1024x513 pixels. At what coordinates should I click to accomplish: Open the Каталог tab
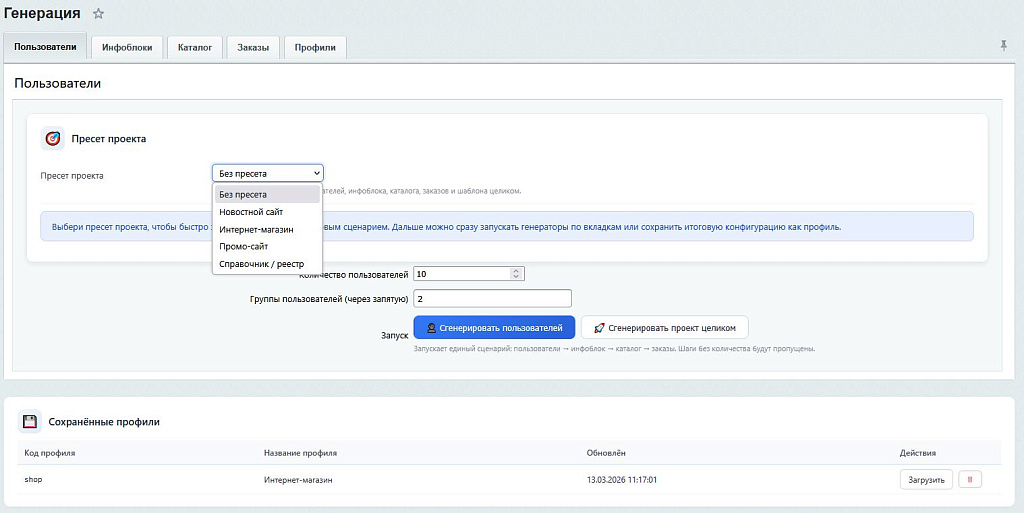tap(195, 47)
